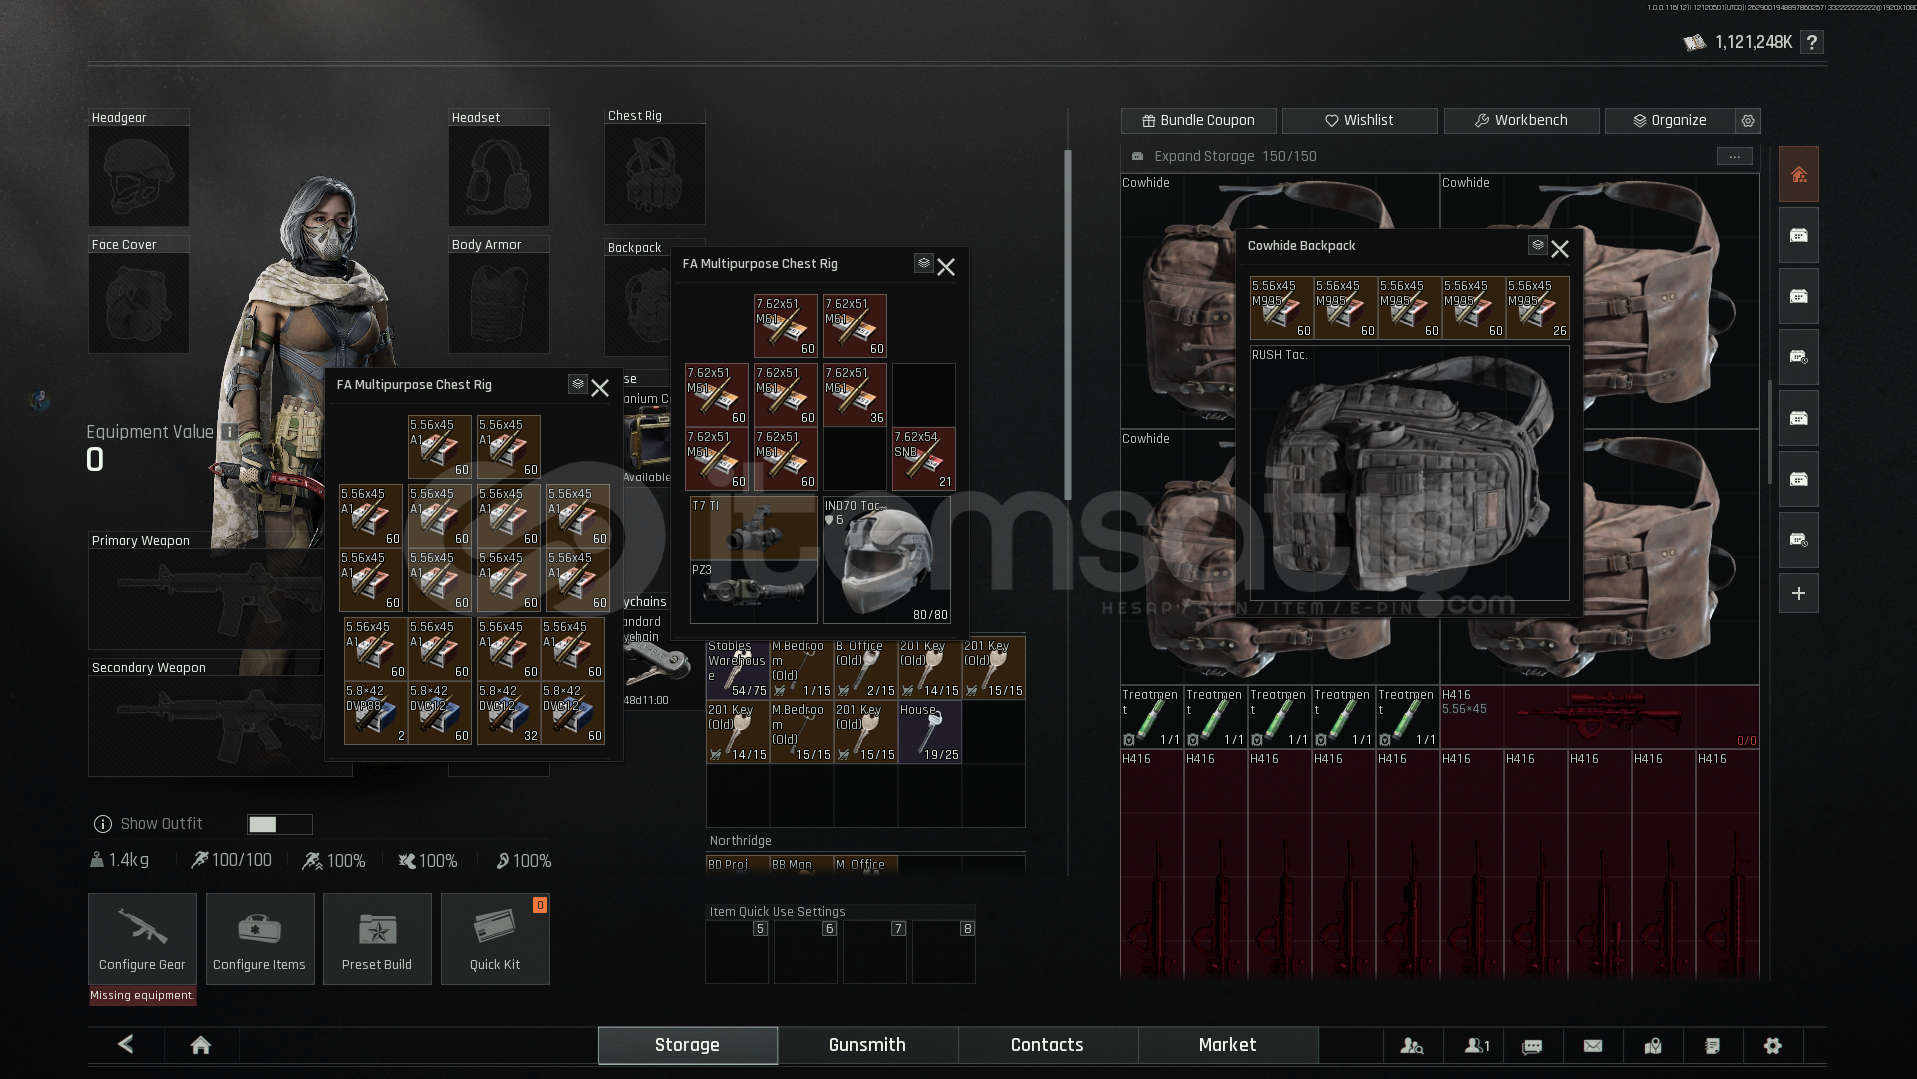Image resolution: width=1917 pixels, height=1079 pixels.
Task: Open the Workbench button
Action: pyautogui.click(x=1520, y=120)
